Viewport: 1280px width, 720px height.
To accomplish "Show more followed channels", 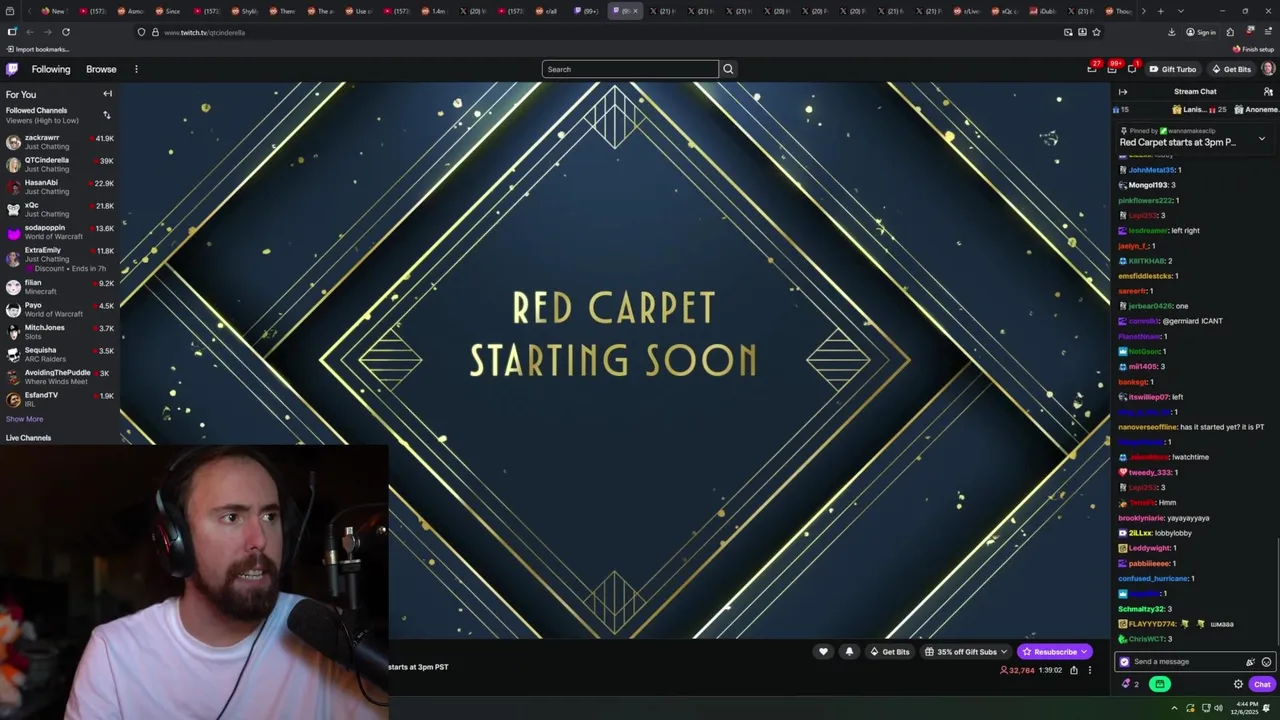I will (25, 419).
